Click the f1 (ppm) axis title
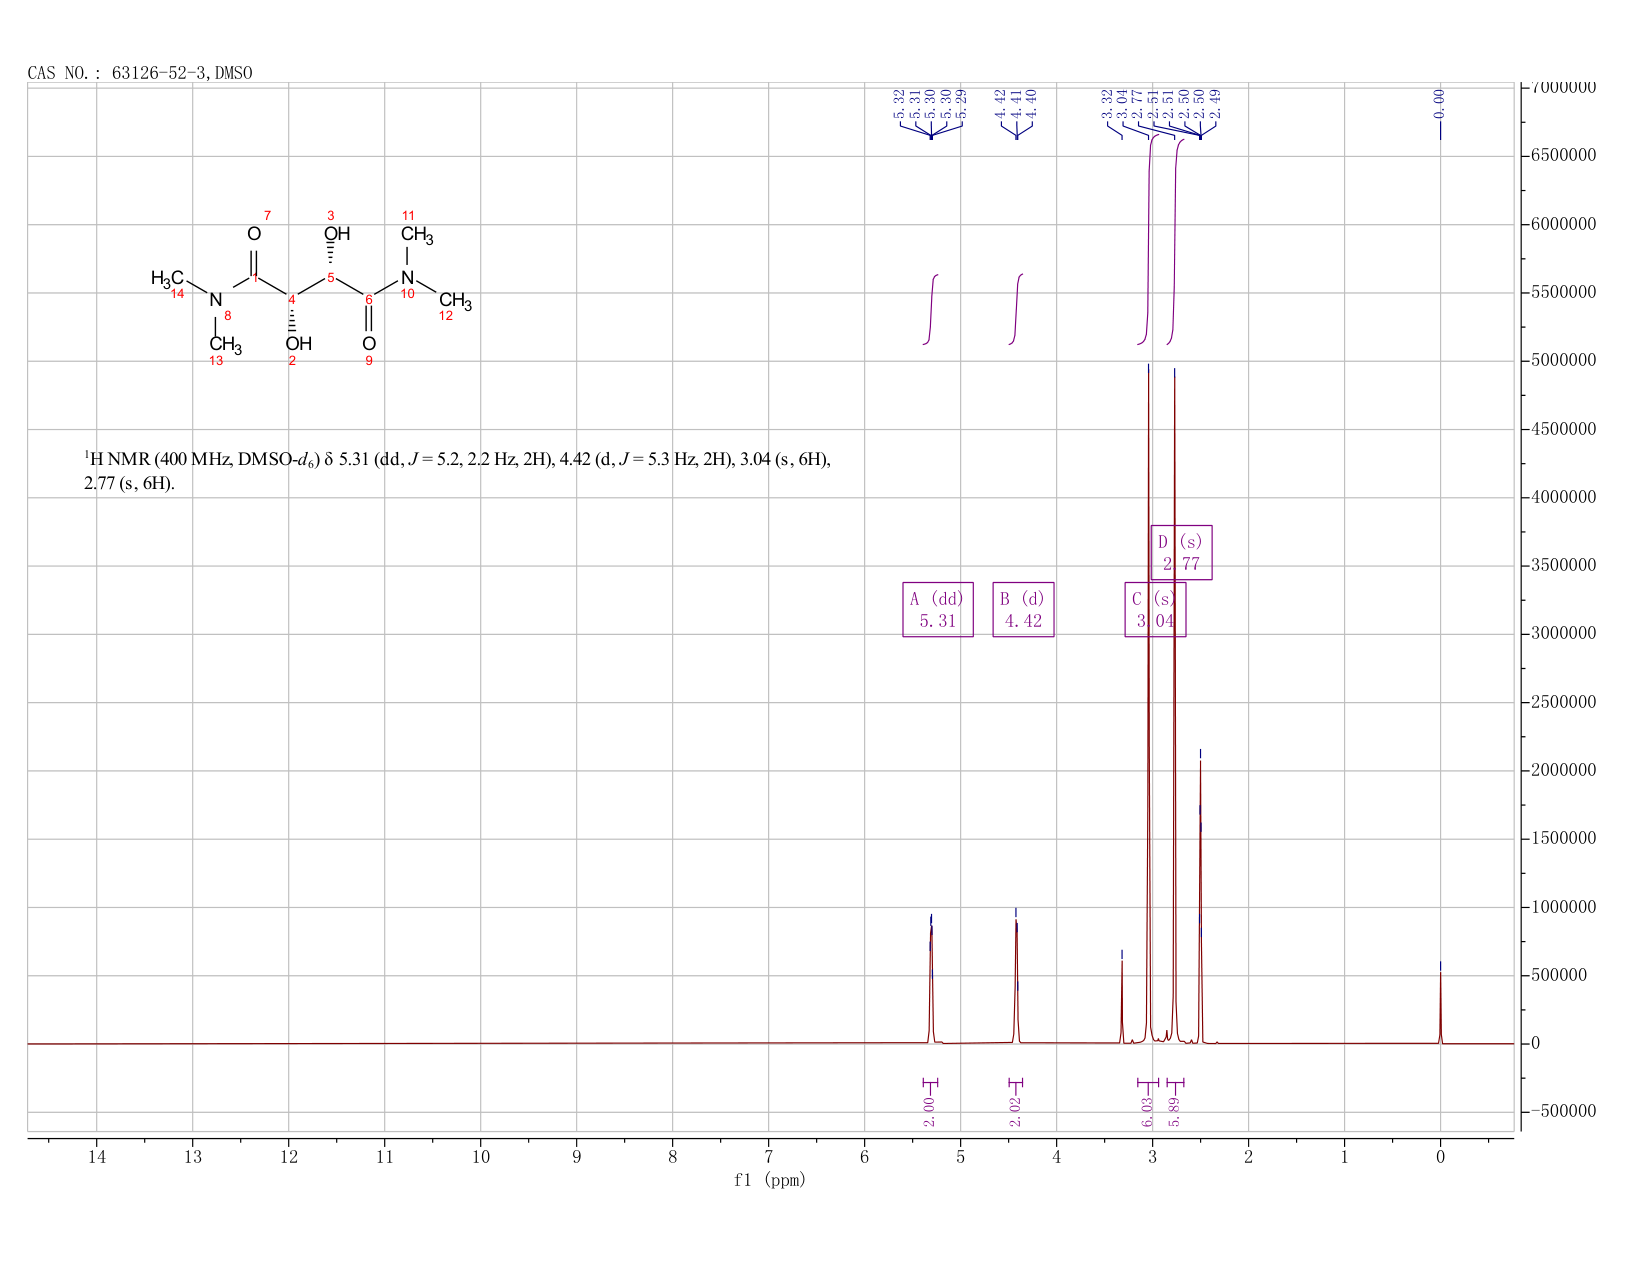Screen dimensions: 1650x1275 click(770, 1180)
